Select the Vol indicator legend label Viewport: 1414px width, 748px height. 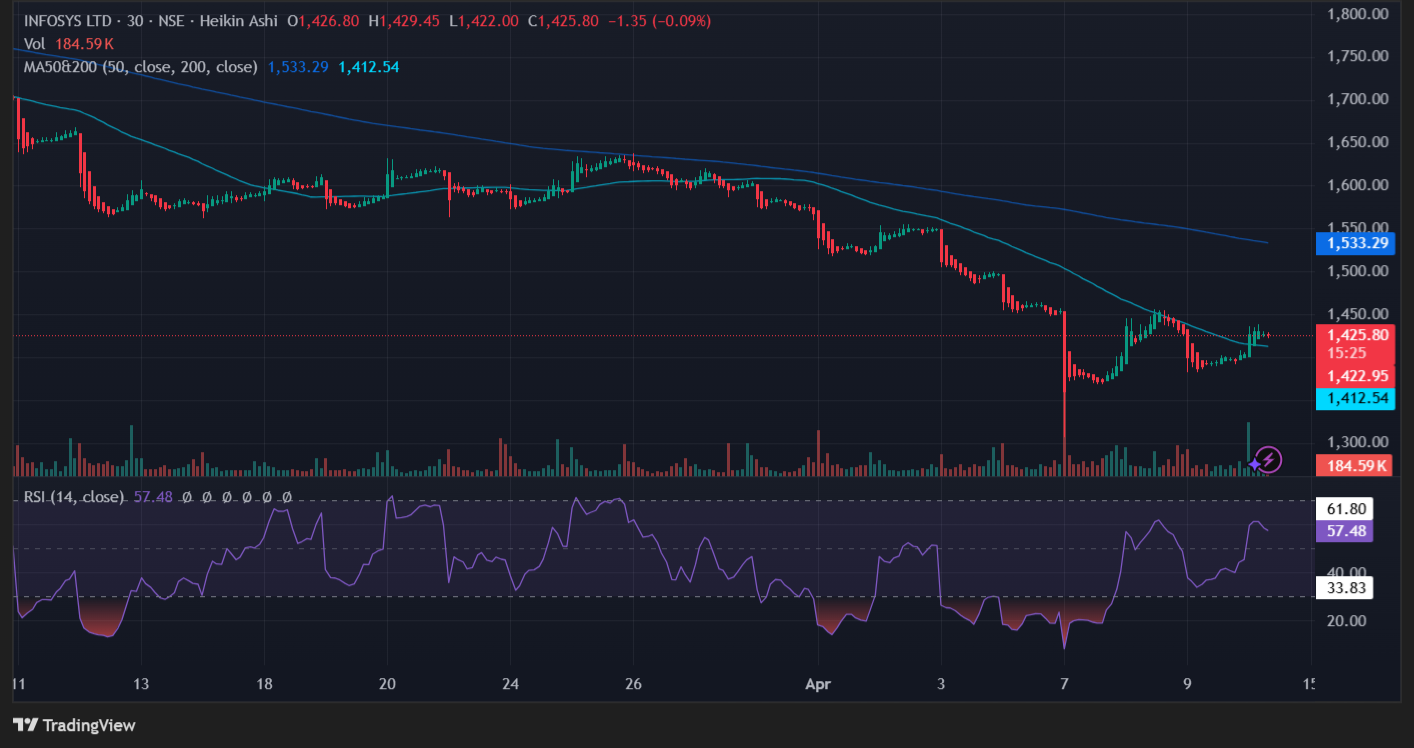pos(35,43)
